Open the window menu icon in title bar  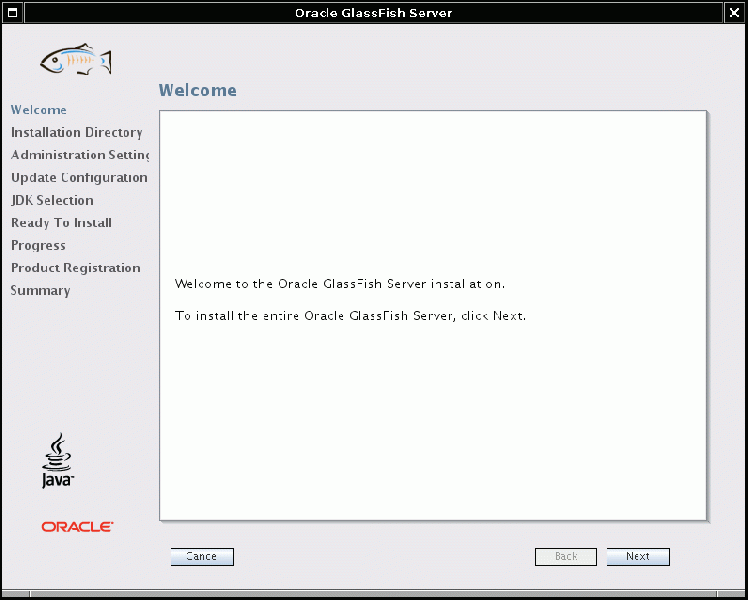click(12, 12)
